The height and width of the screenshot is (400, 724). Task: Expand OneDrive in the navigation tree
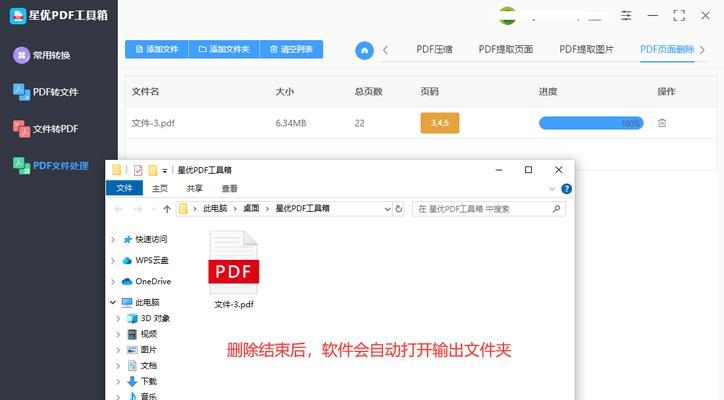pyautogui.click(x=113, y=282)
